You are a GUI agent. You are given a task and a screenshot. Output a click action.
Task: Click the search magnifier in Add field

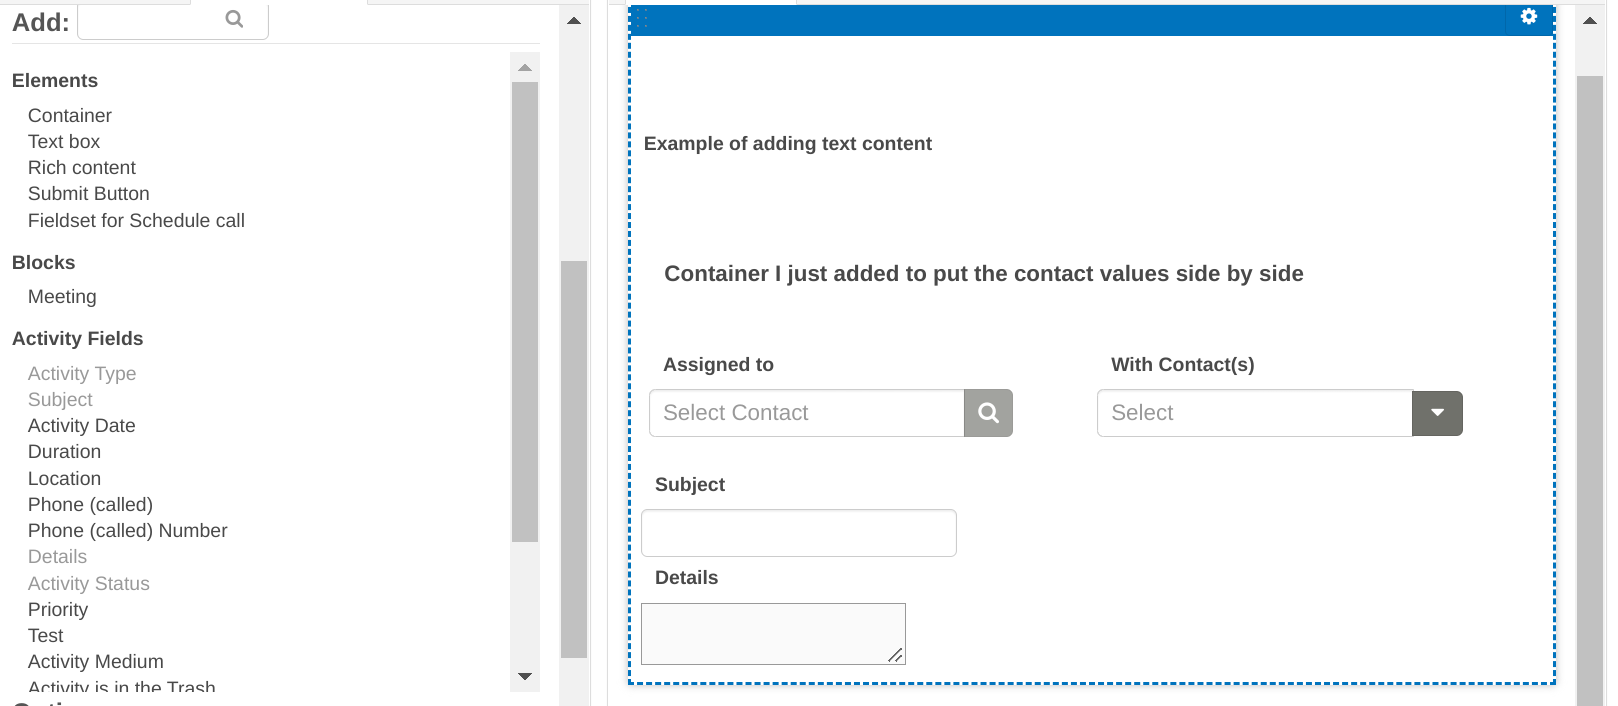tap(234, 19)
